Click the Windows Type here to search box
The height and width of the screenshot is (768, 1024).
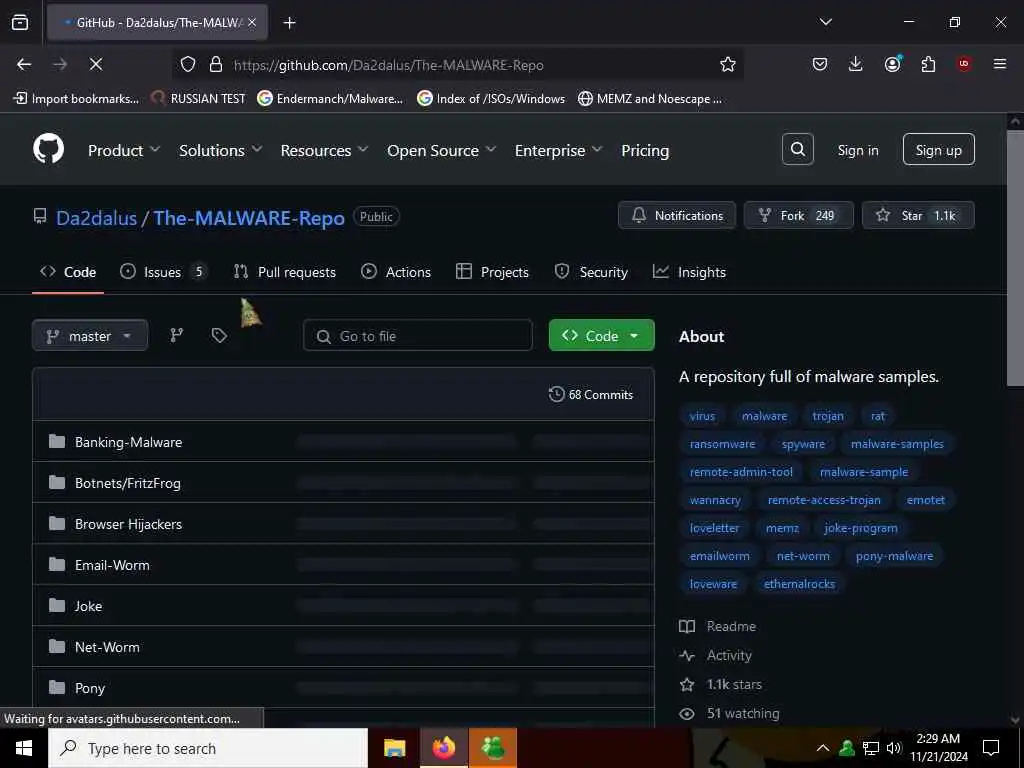208,748
